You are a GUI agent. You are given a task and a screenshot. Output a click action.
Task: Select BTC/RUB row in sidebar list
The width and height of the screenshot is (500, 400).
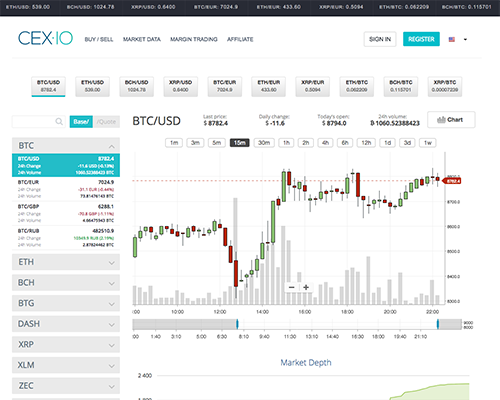(66, 238)
